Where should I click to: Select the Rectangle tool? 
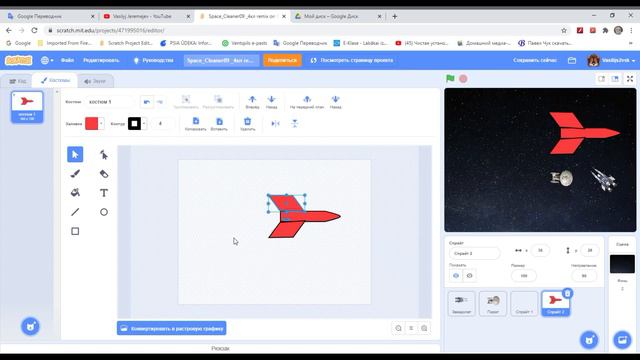(75, 231)
